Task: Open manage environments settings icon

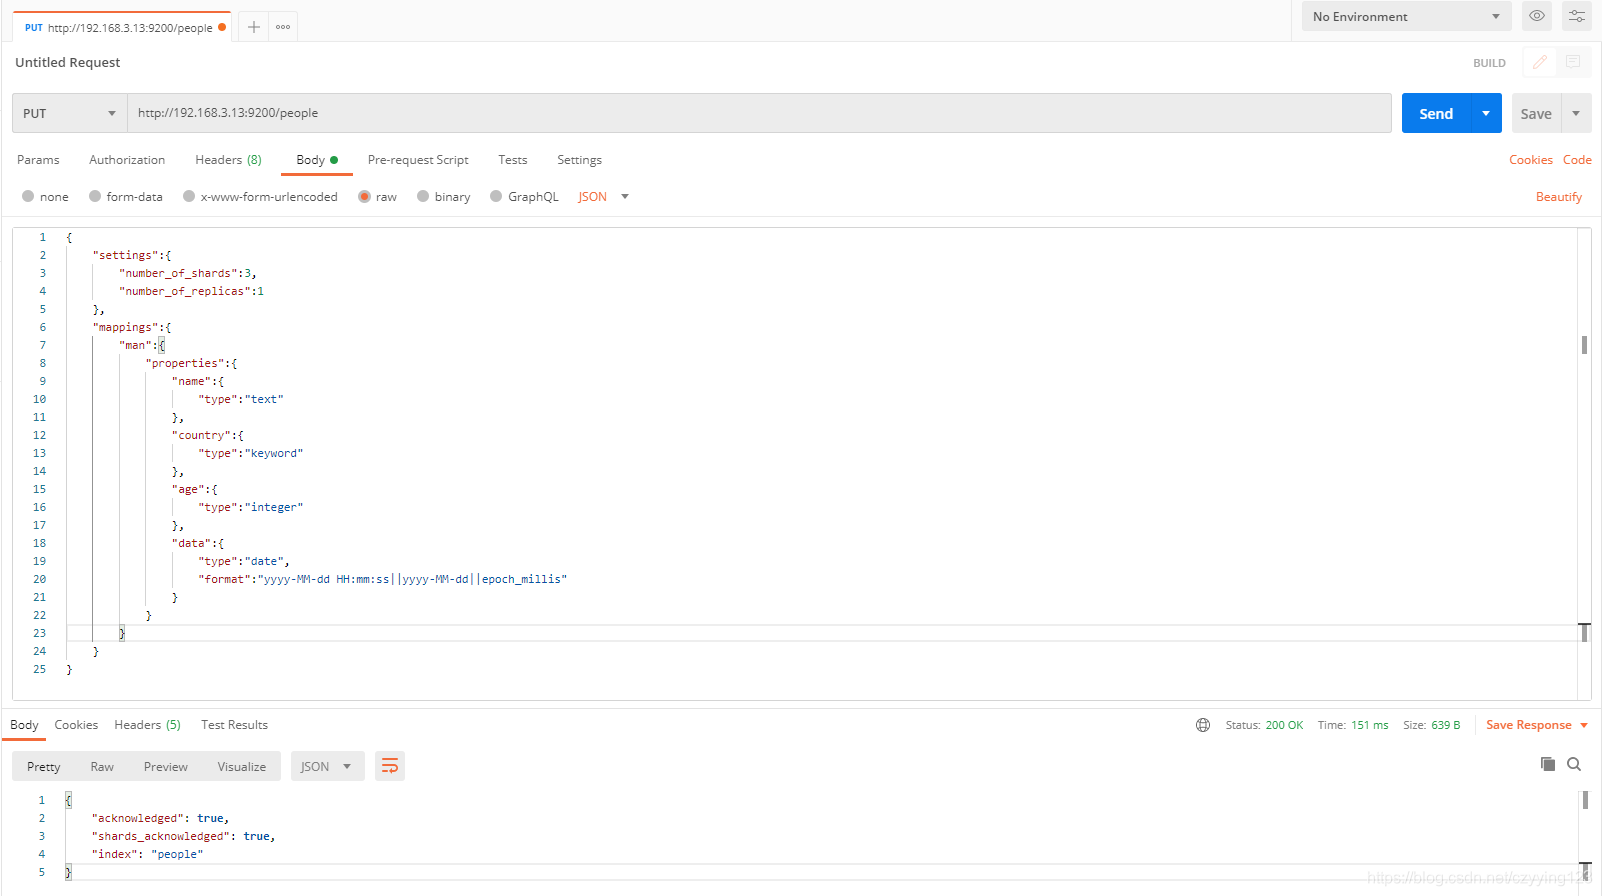Action: coord(1577,16)
